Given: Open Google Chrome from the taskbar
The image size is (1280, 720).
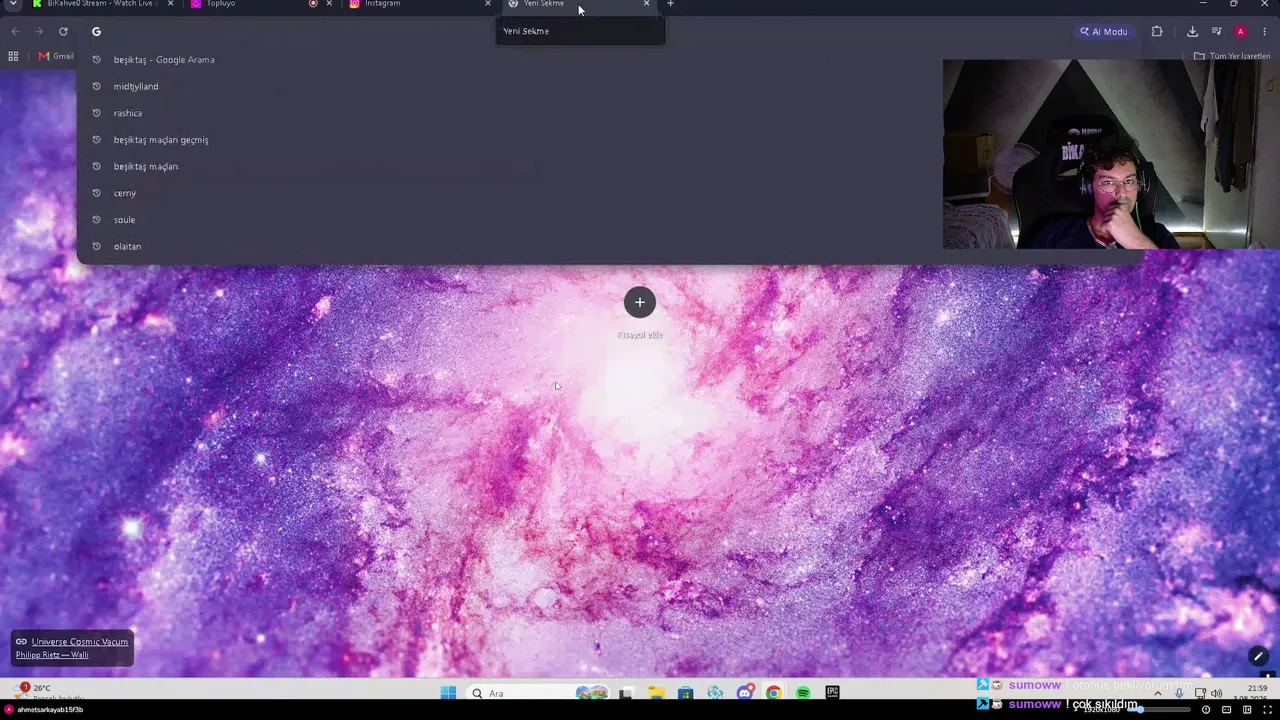Looking at the screenshot, I should 774,693.
